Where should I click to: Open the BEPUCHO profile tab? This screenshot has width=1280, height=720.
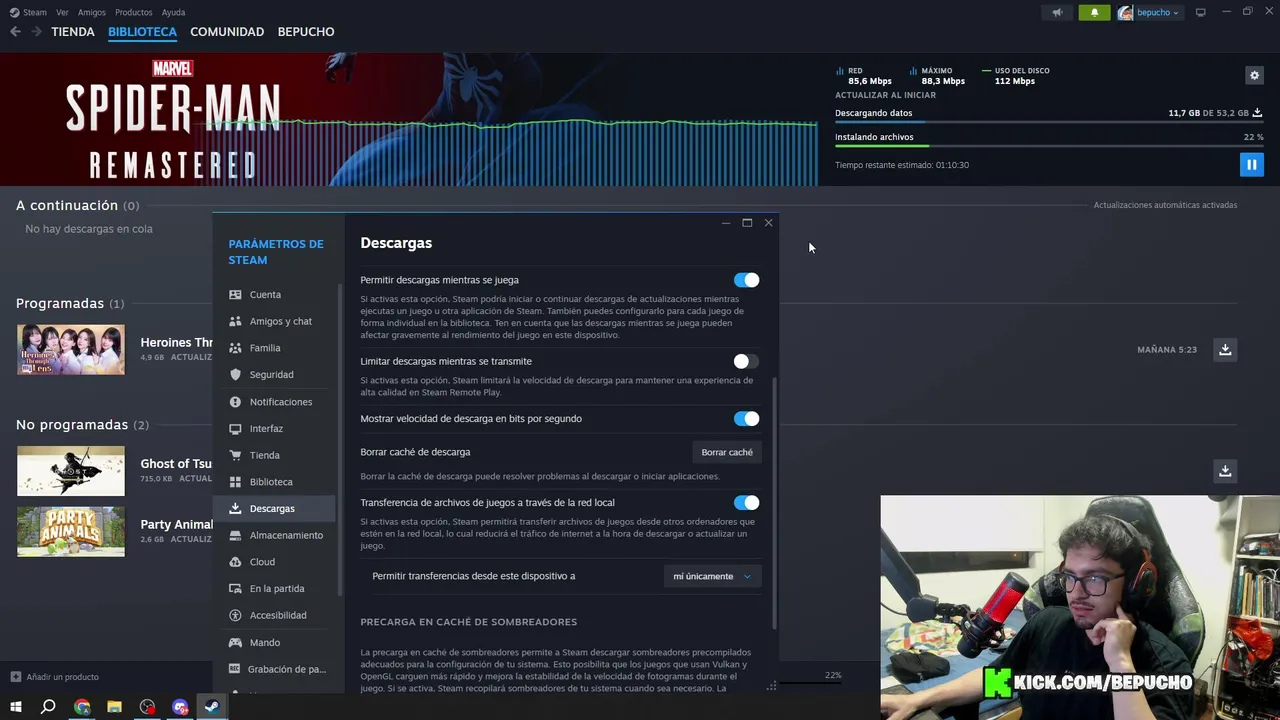(306, 31)
